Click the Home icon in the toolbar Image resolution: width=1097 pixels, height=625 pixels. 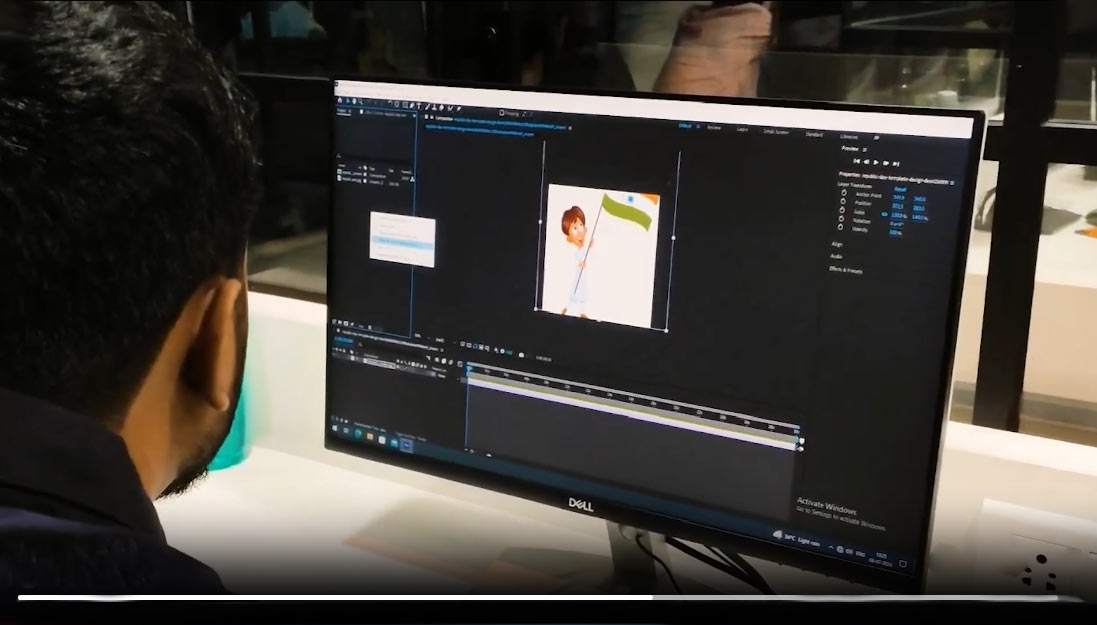pyautogui.click(x=340, y=100)
